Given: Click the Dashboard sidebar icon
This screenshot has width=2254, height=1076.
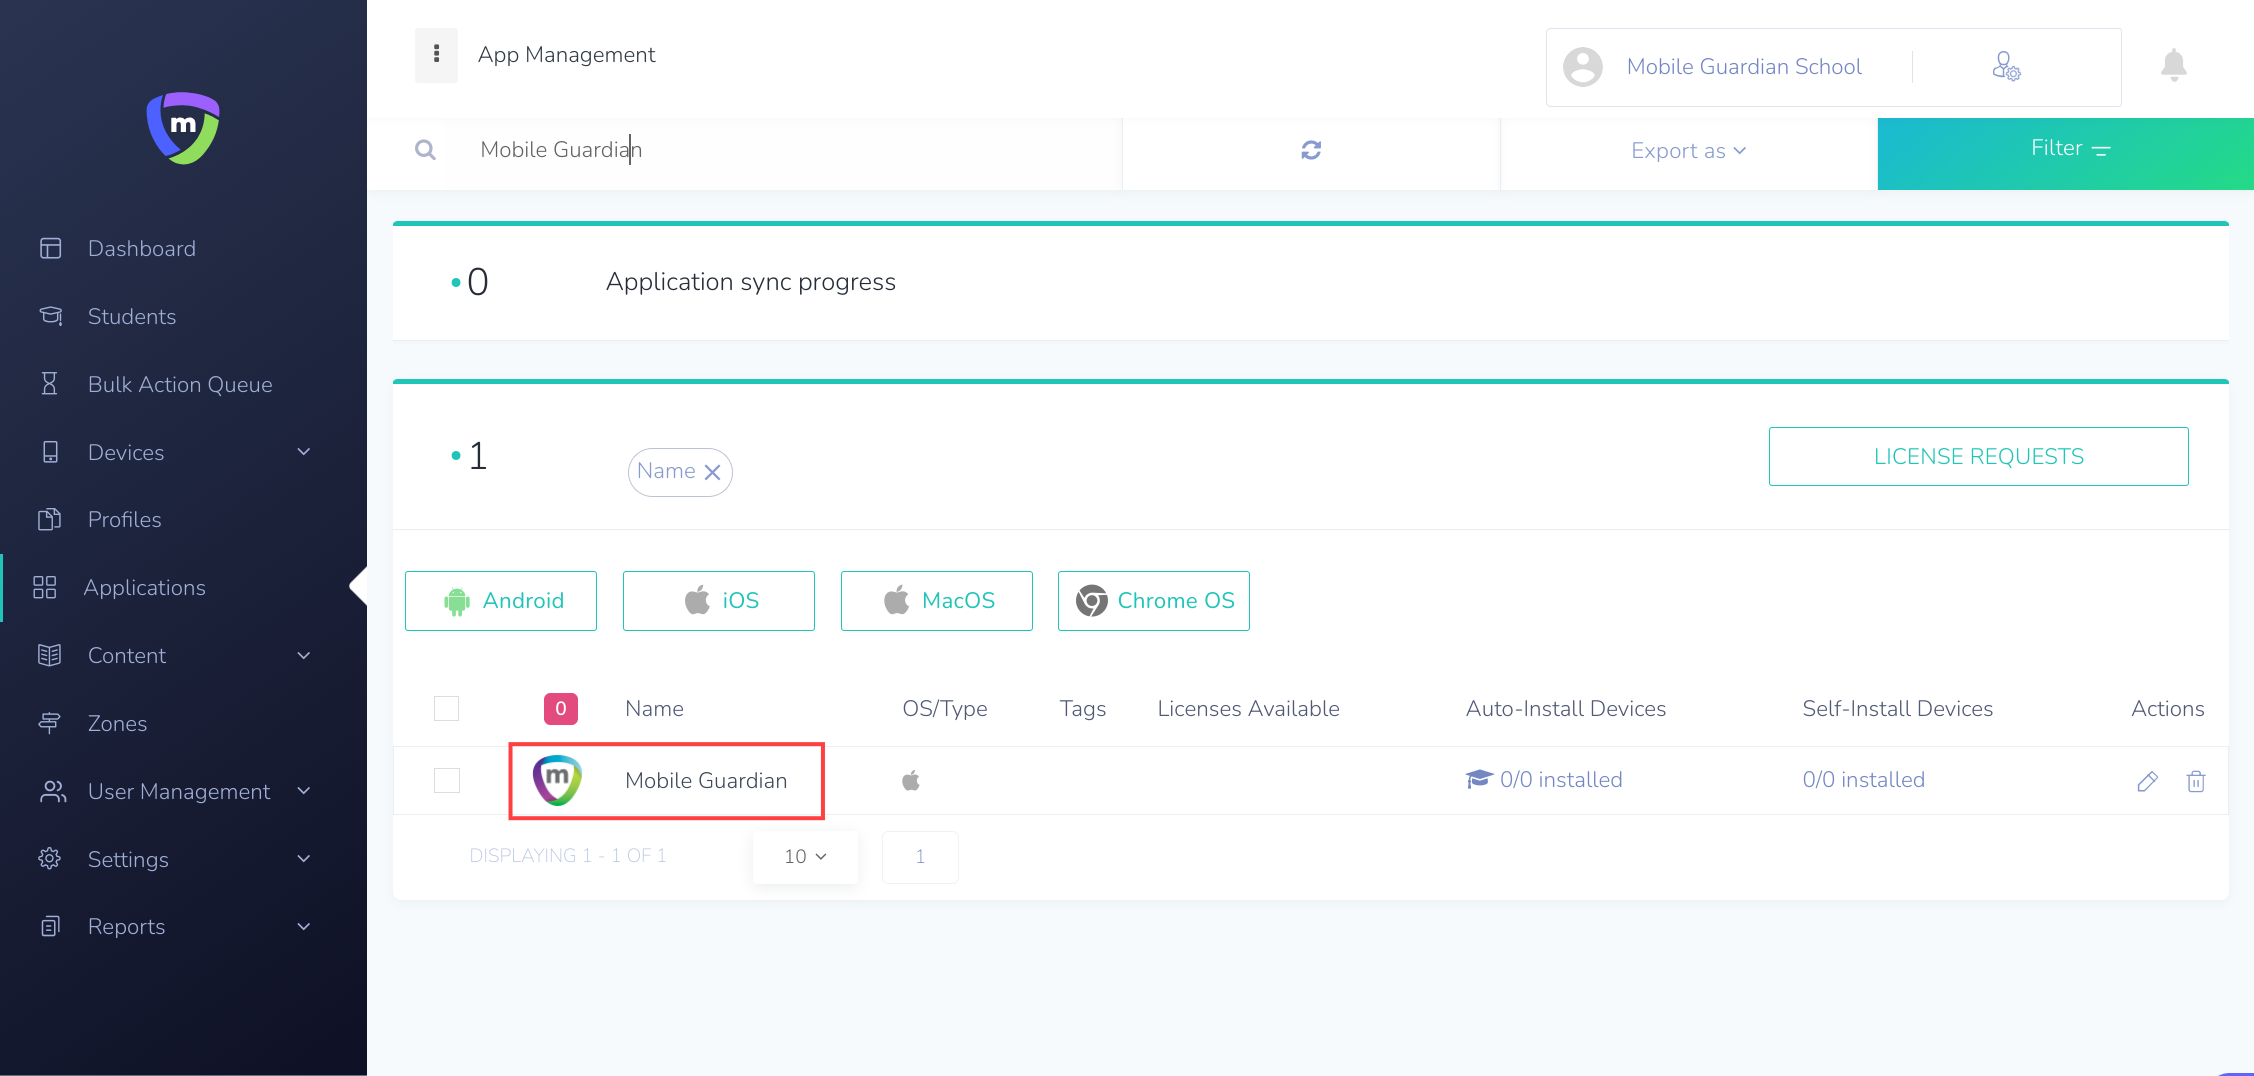Looking at the screenshot, I should click(x=50, y=248).
